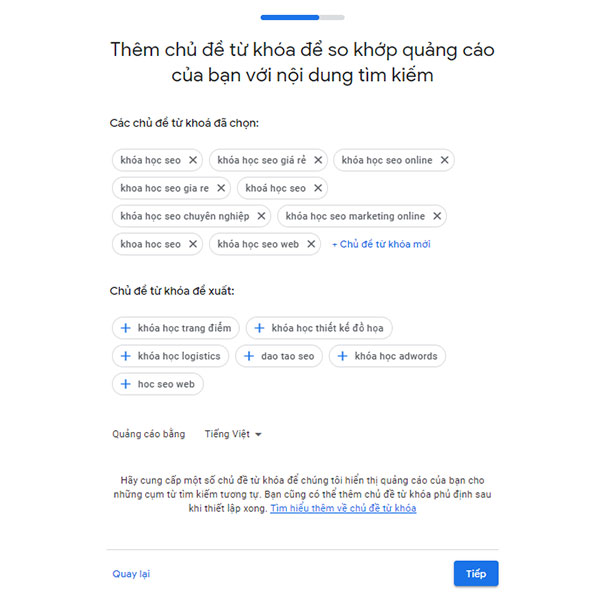Click '+ Chủ đề từ khóa mới' link

(x=381, y=244)
